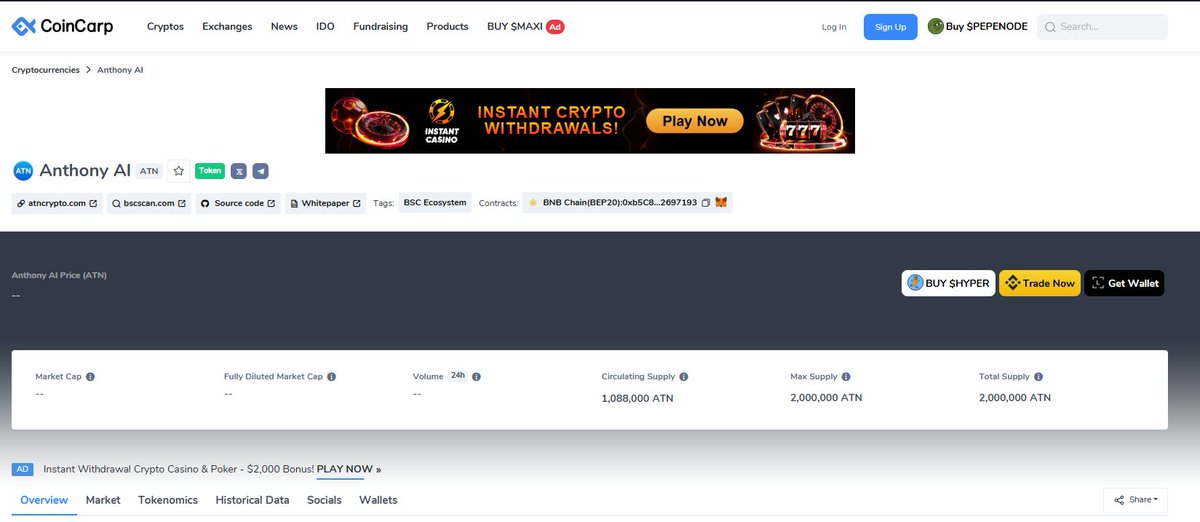The width and height of the screenshot is (1200, 522).
Task: Copy the contract address icon
Action: [x=706, y=203]
